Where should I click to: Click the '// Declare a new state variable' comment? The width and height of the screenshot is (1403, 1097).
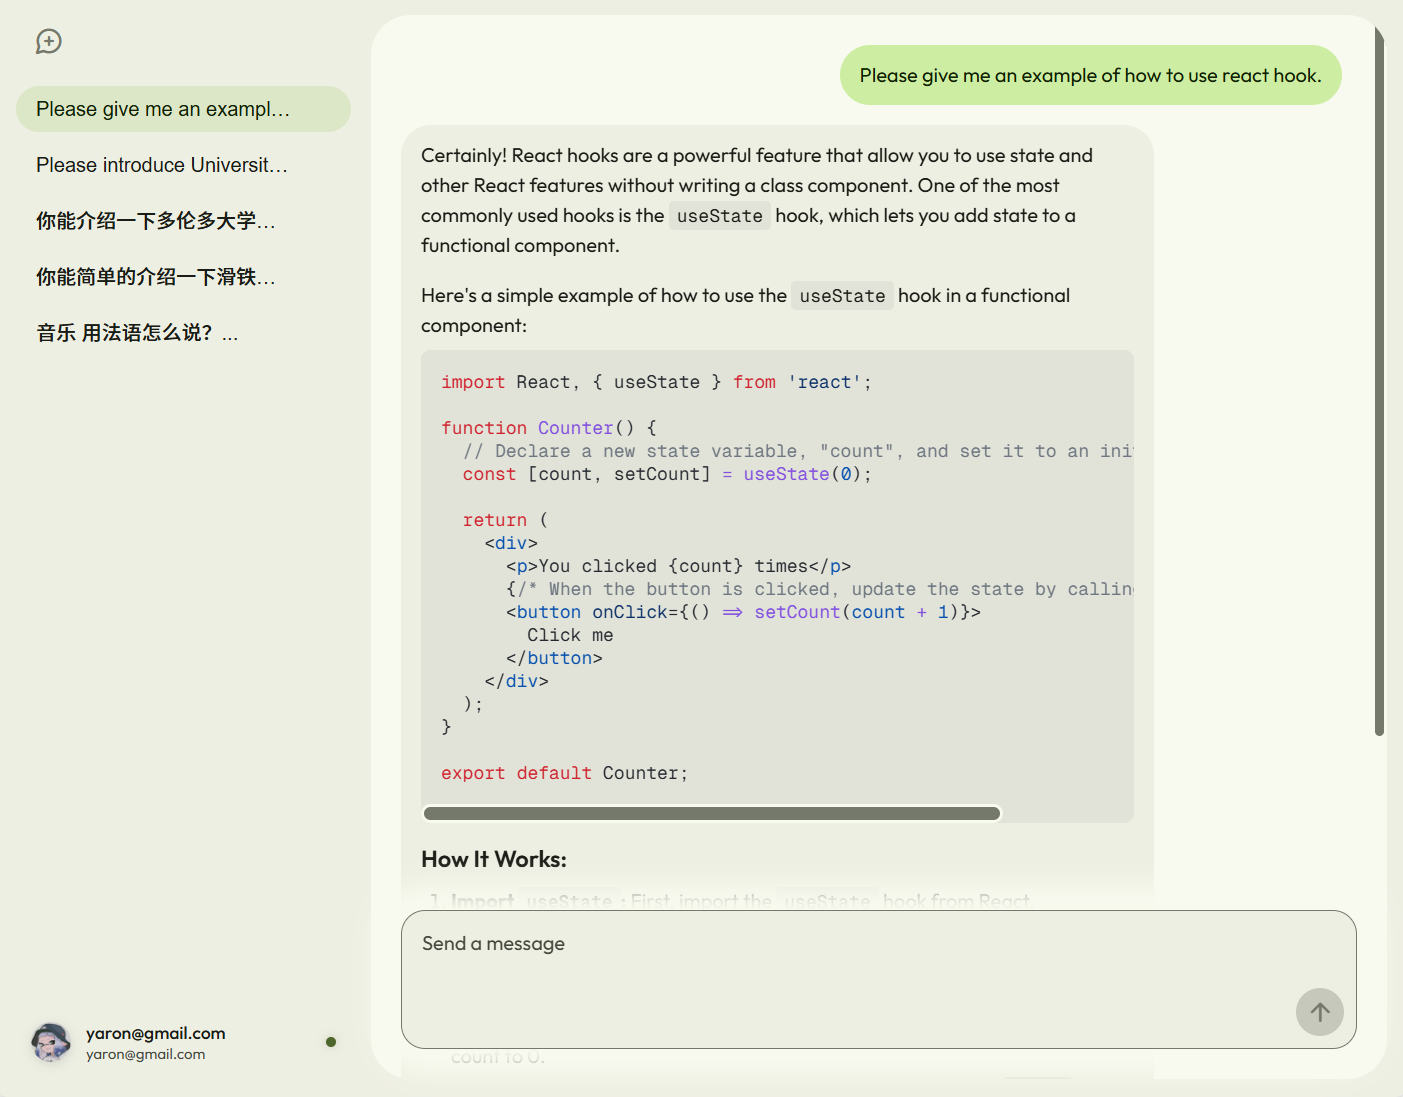(x=798, y=451)
